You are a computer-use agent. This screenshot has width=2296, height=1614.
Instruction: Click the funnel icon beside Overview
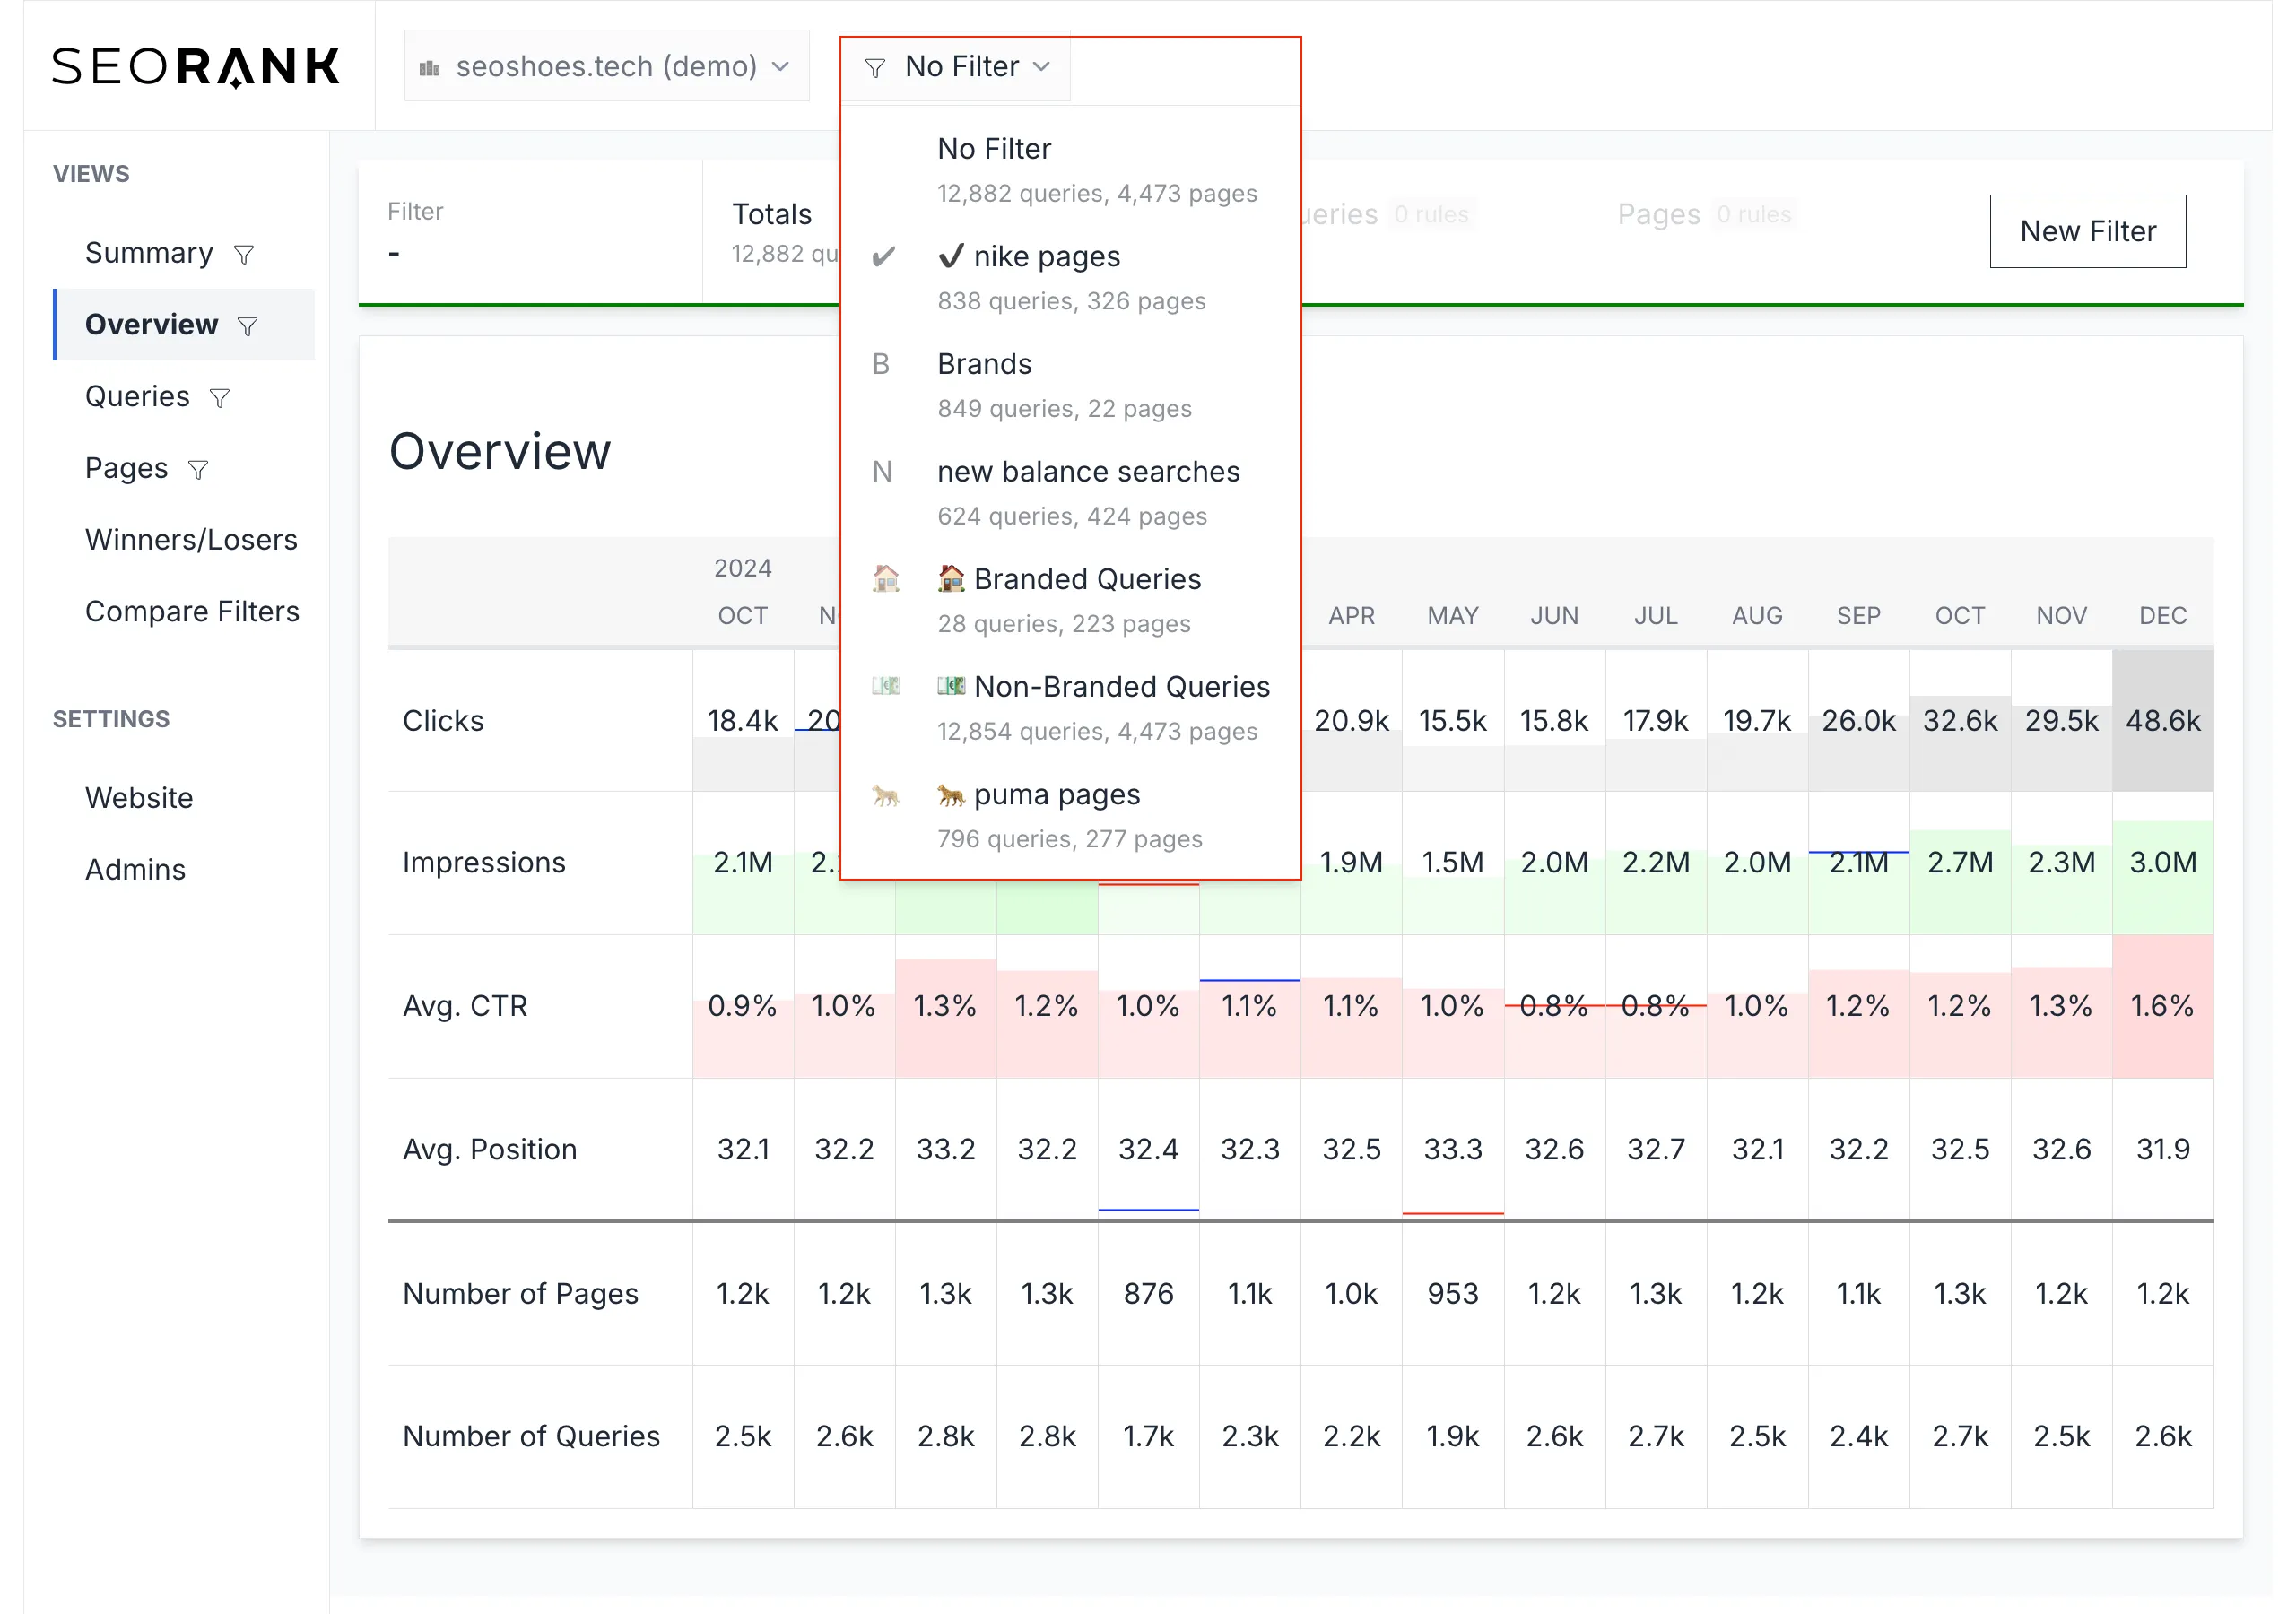[247, 326]
